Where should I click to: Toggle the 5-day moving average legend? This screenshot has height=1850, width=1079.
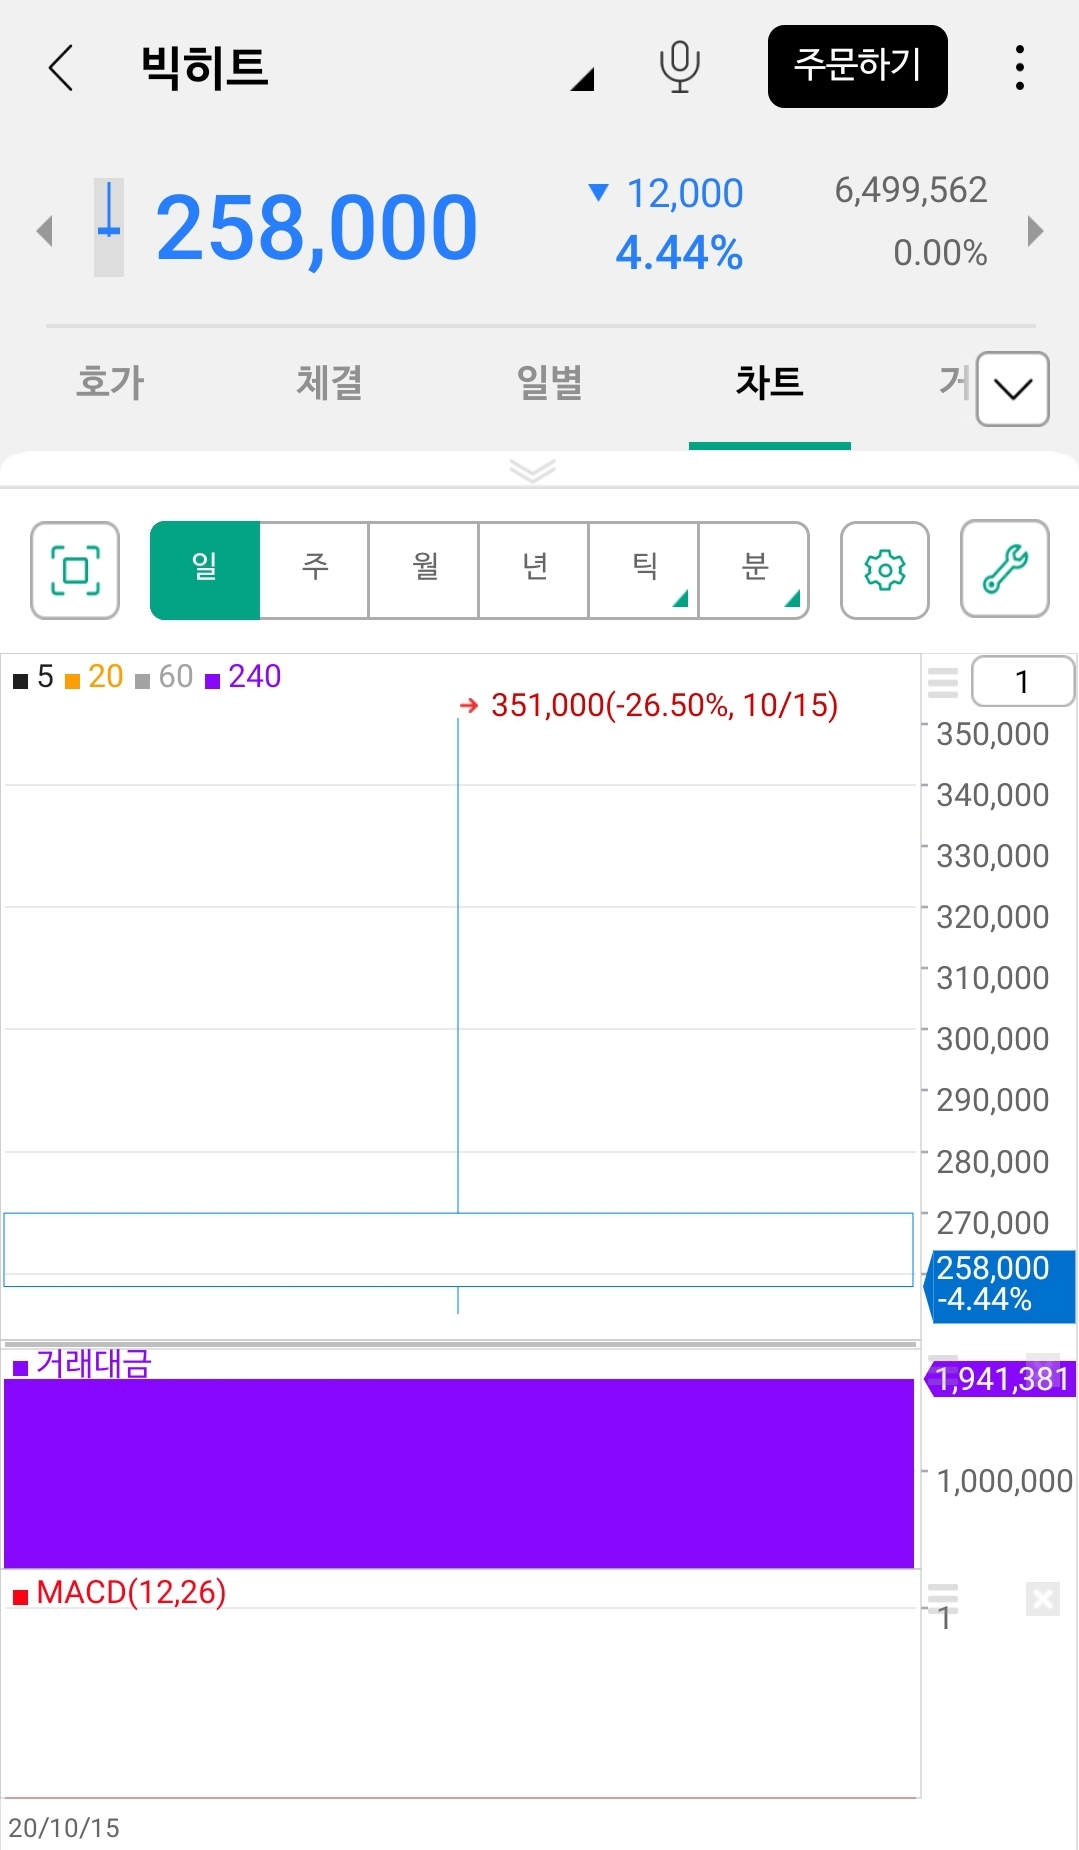[33, 677]
